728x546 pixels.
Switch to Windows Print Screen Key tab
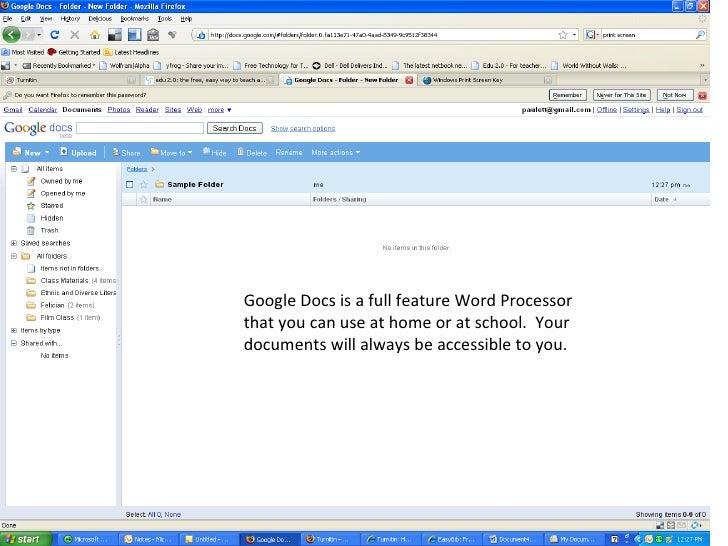(488, 80)
